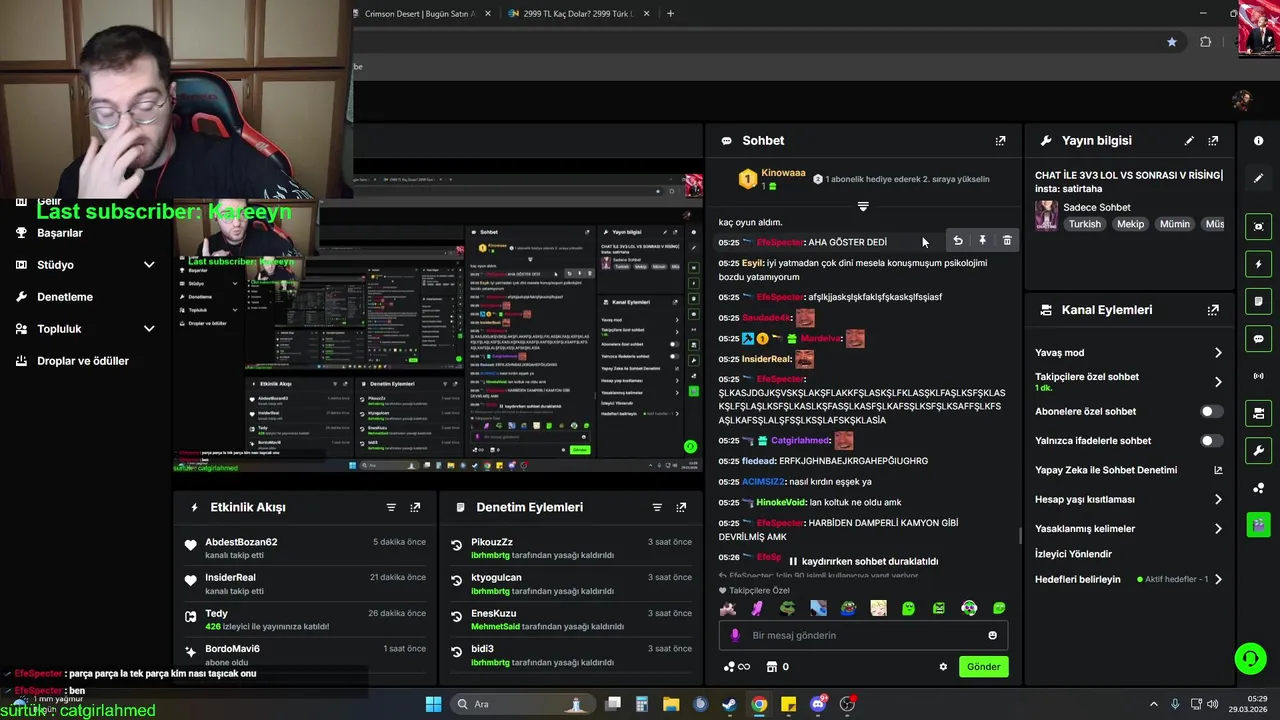1280x720 pixels.
Task: Click the wrench tool icon in right sidebar
Action: [x=1258, y=450]
